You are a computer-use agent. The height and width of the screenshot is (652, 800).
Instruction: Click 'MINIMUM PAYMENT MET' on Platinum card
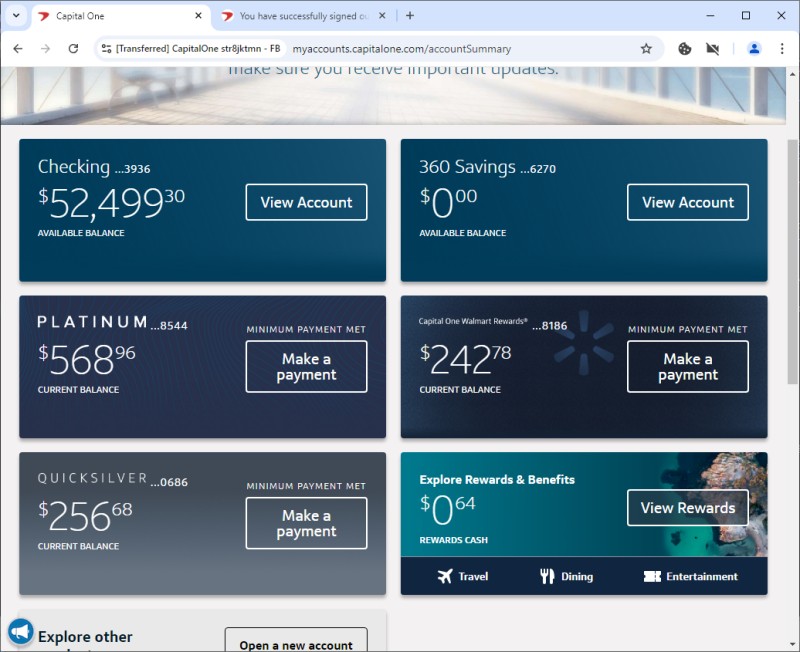click(x=306, y=330)
